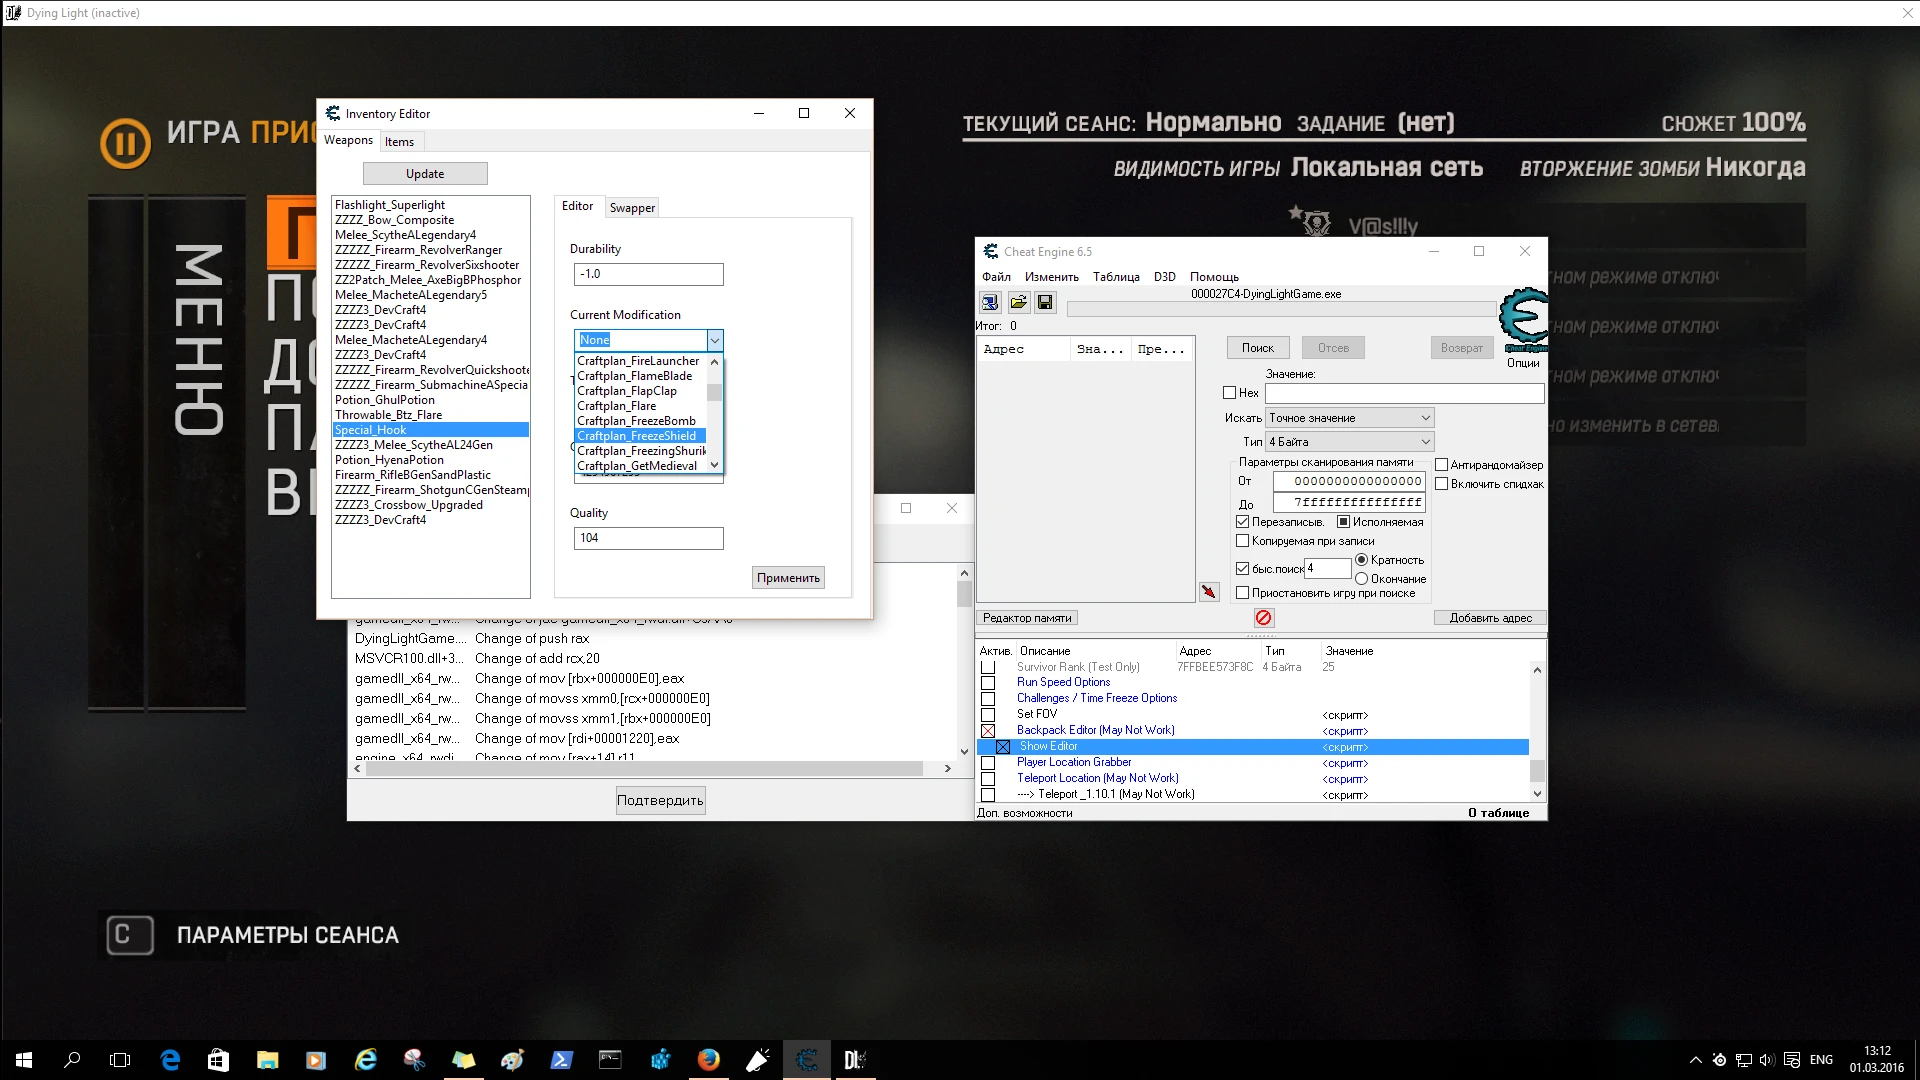The height and width of the screenshot is (1080, 1920).
Task: Click the red clear-list prohibition icon
Action: pos(1263,618)
